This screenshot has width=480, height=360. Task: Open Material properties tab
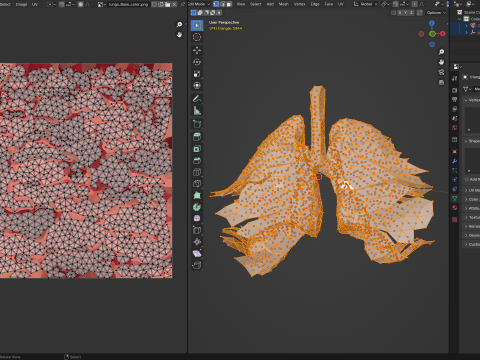[x=455, y=208]
